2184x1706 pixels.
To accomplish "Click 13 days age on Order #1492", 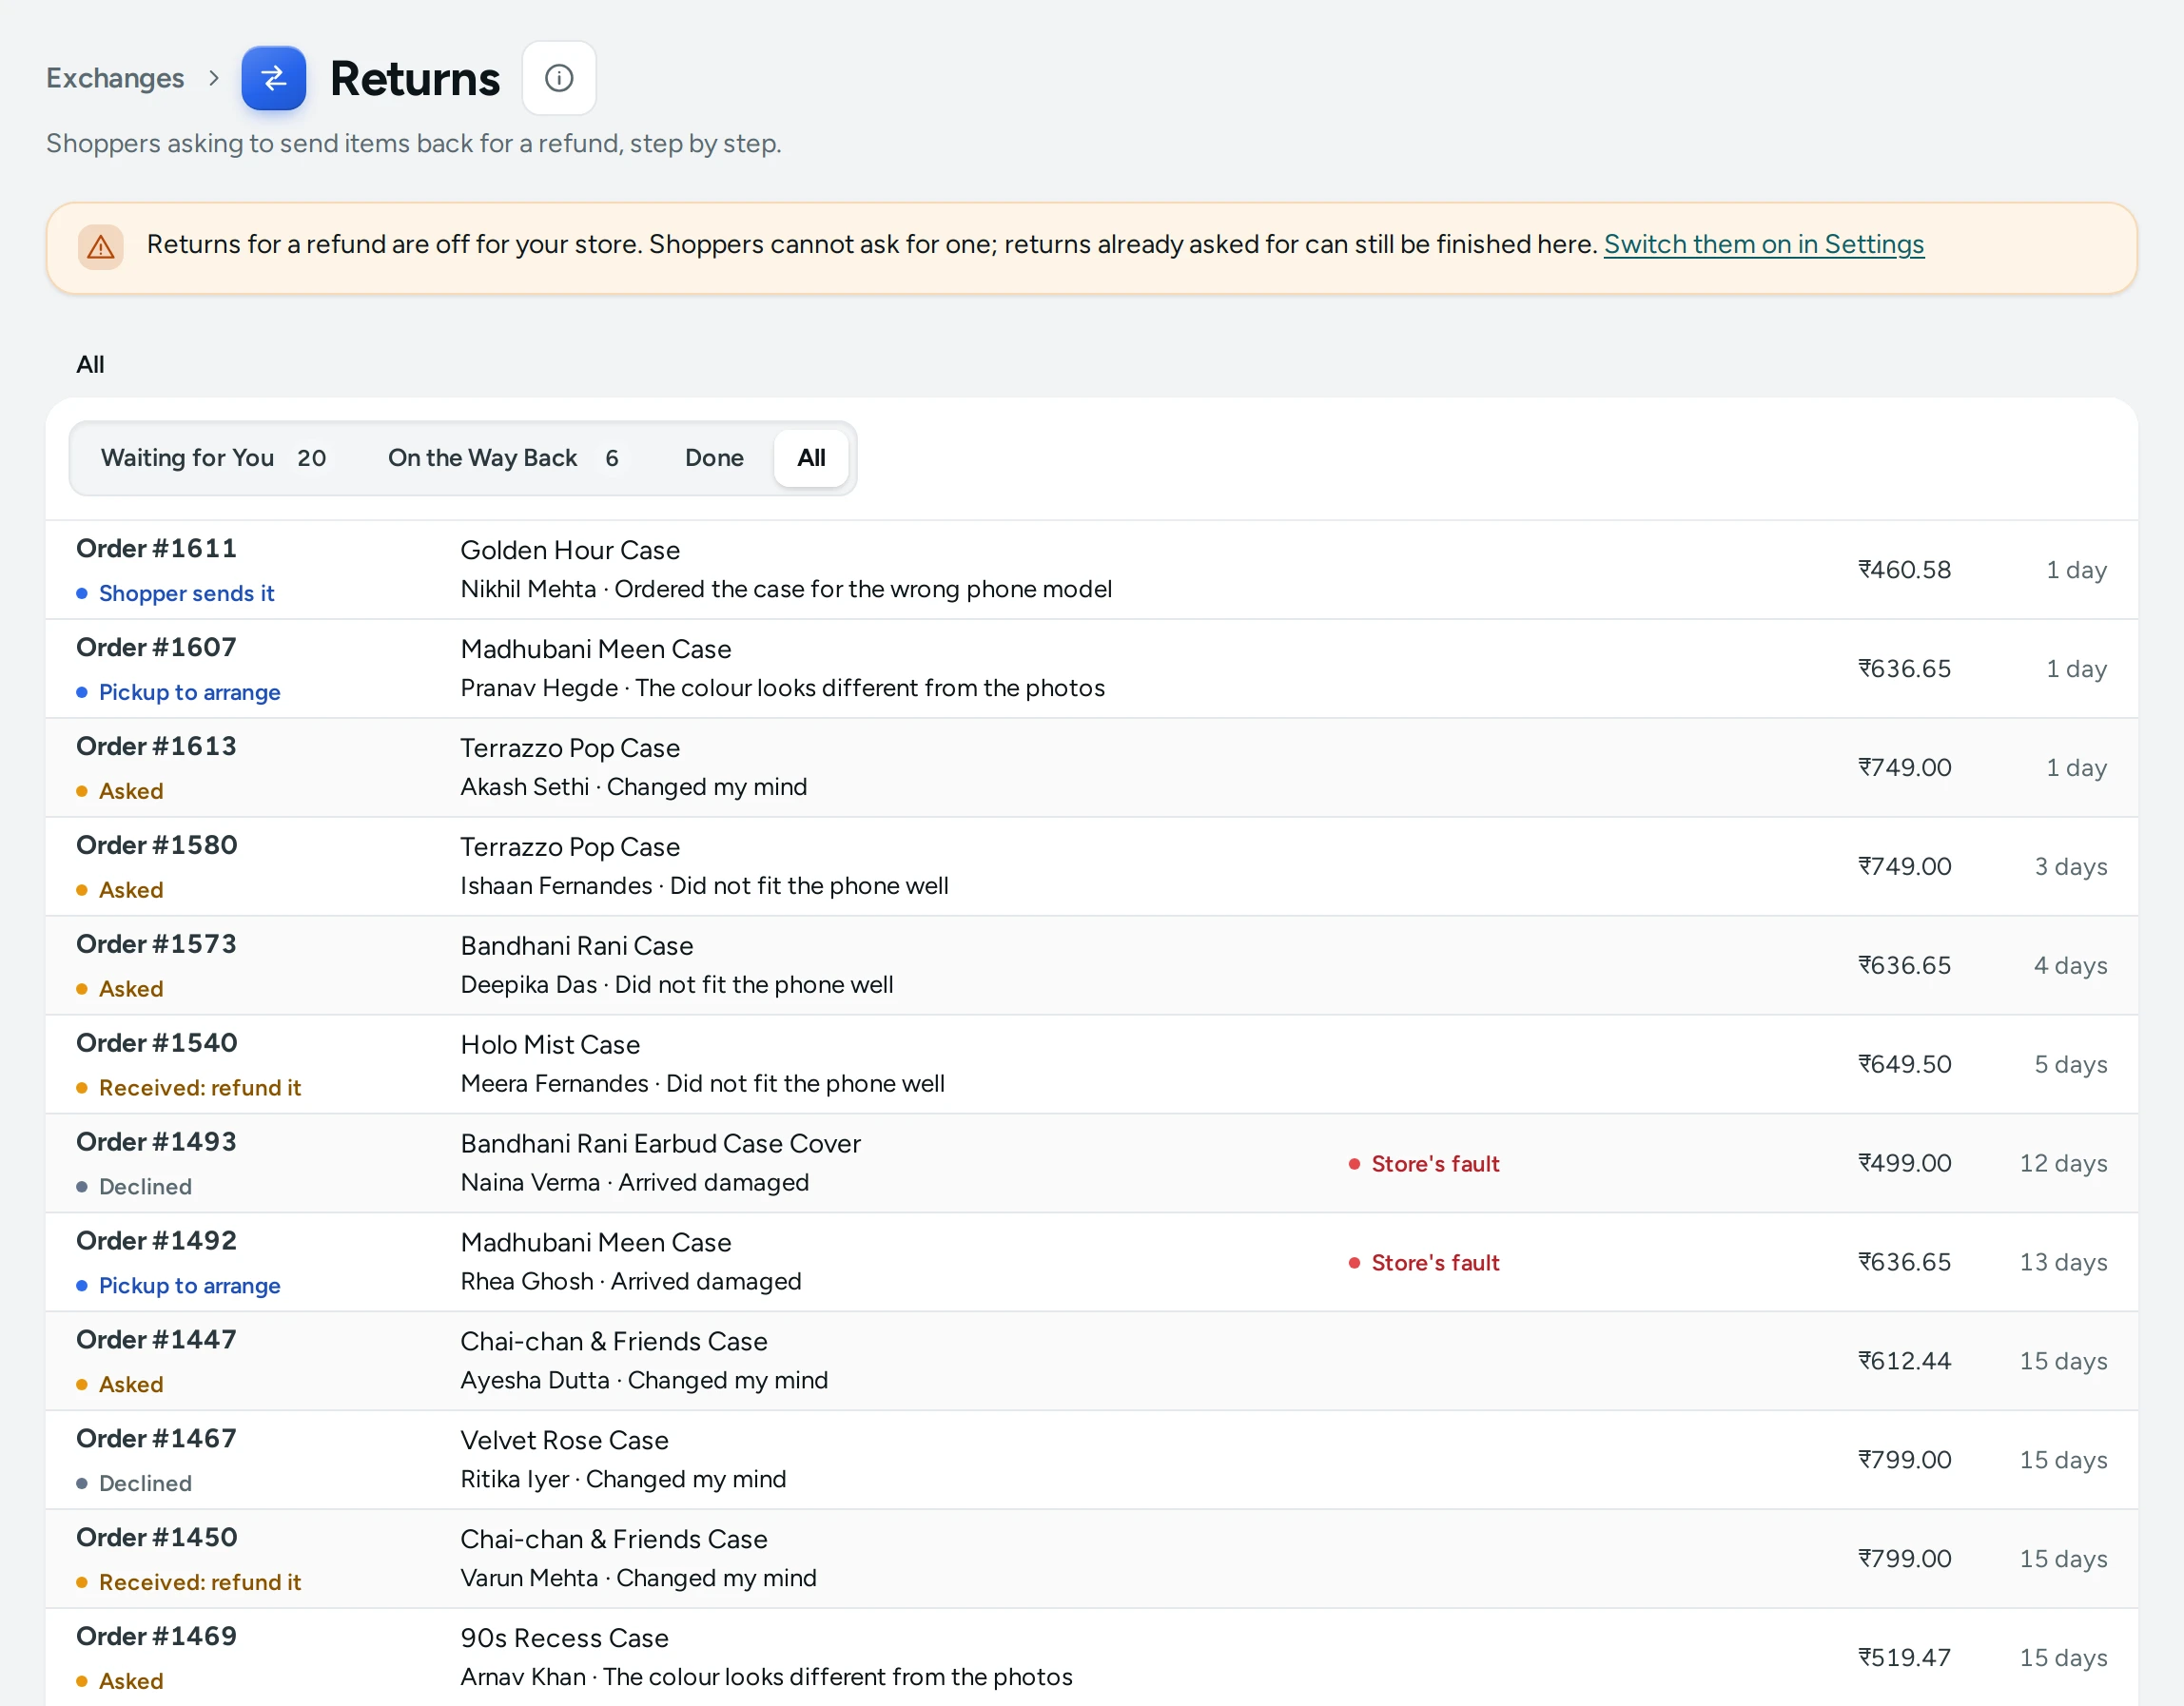I will click(2063, 1262).
